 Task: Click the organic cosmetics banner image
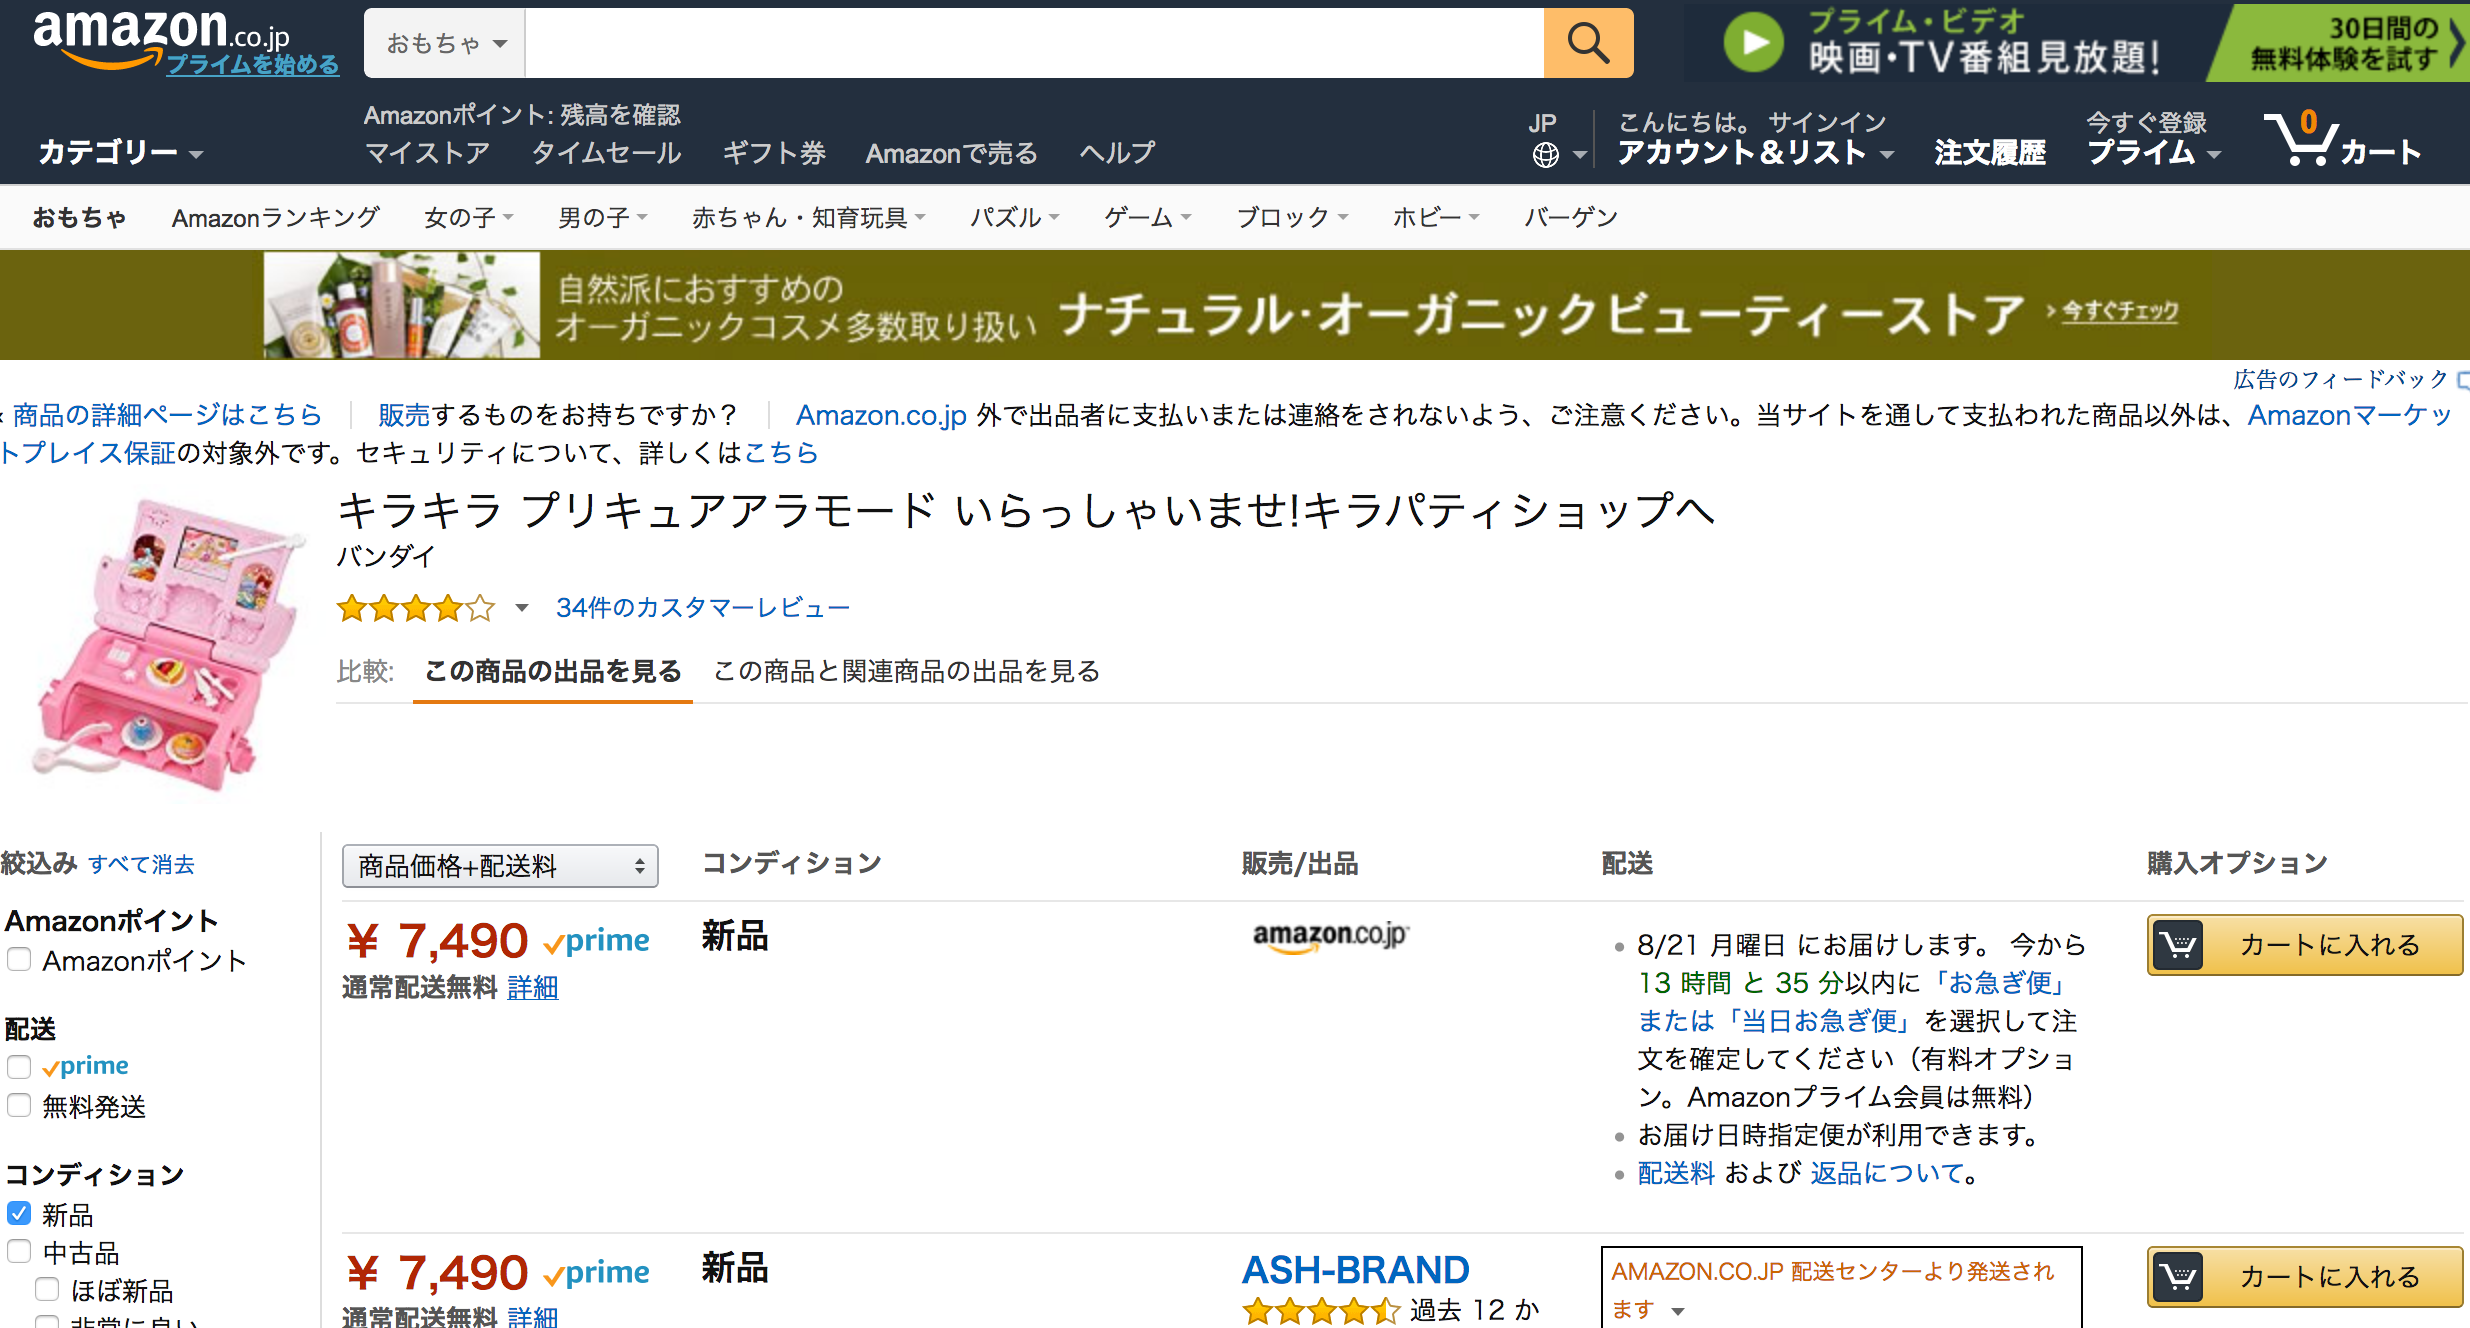click(402, 305)
